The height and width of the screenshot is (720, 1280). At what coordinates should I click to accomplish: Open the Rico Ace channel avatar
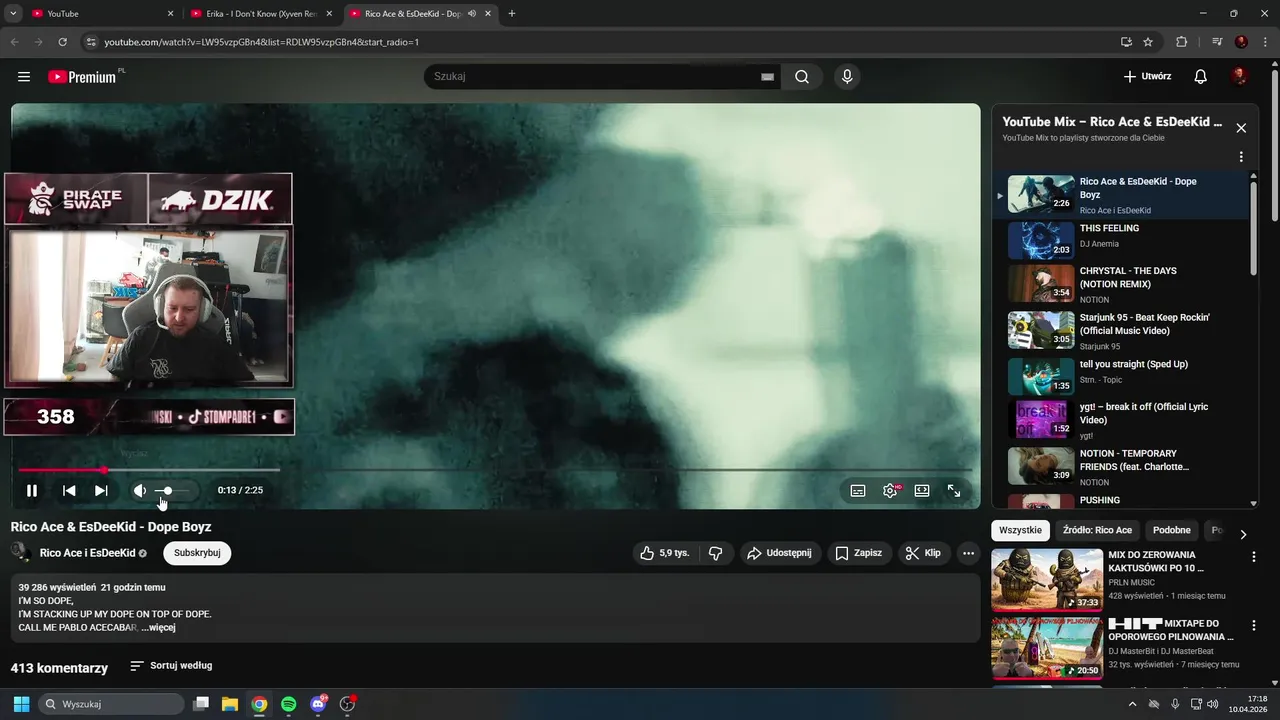click(x=20, y=552)
